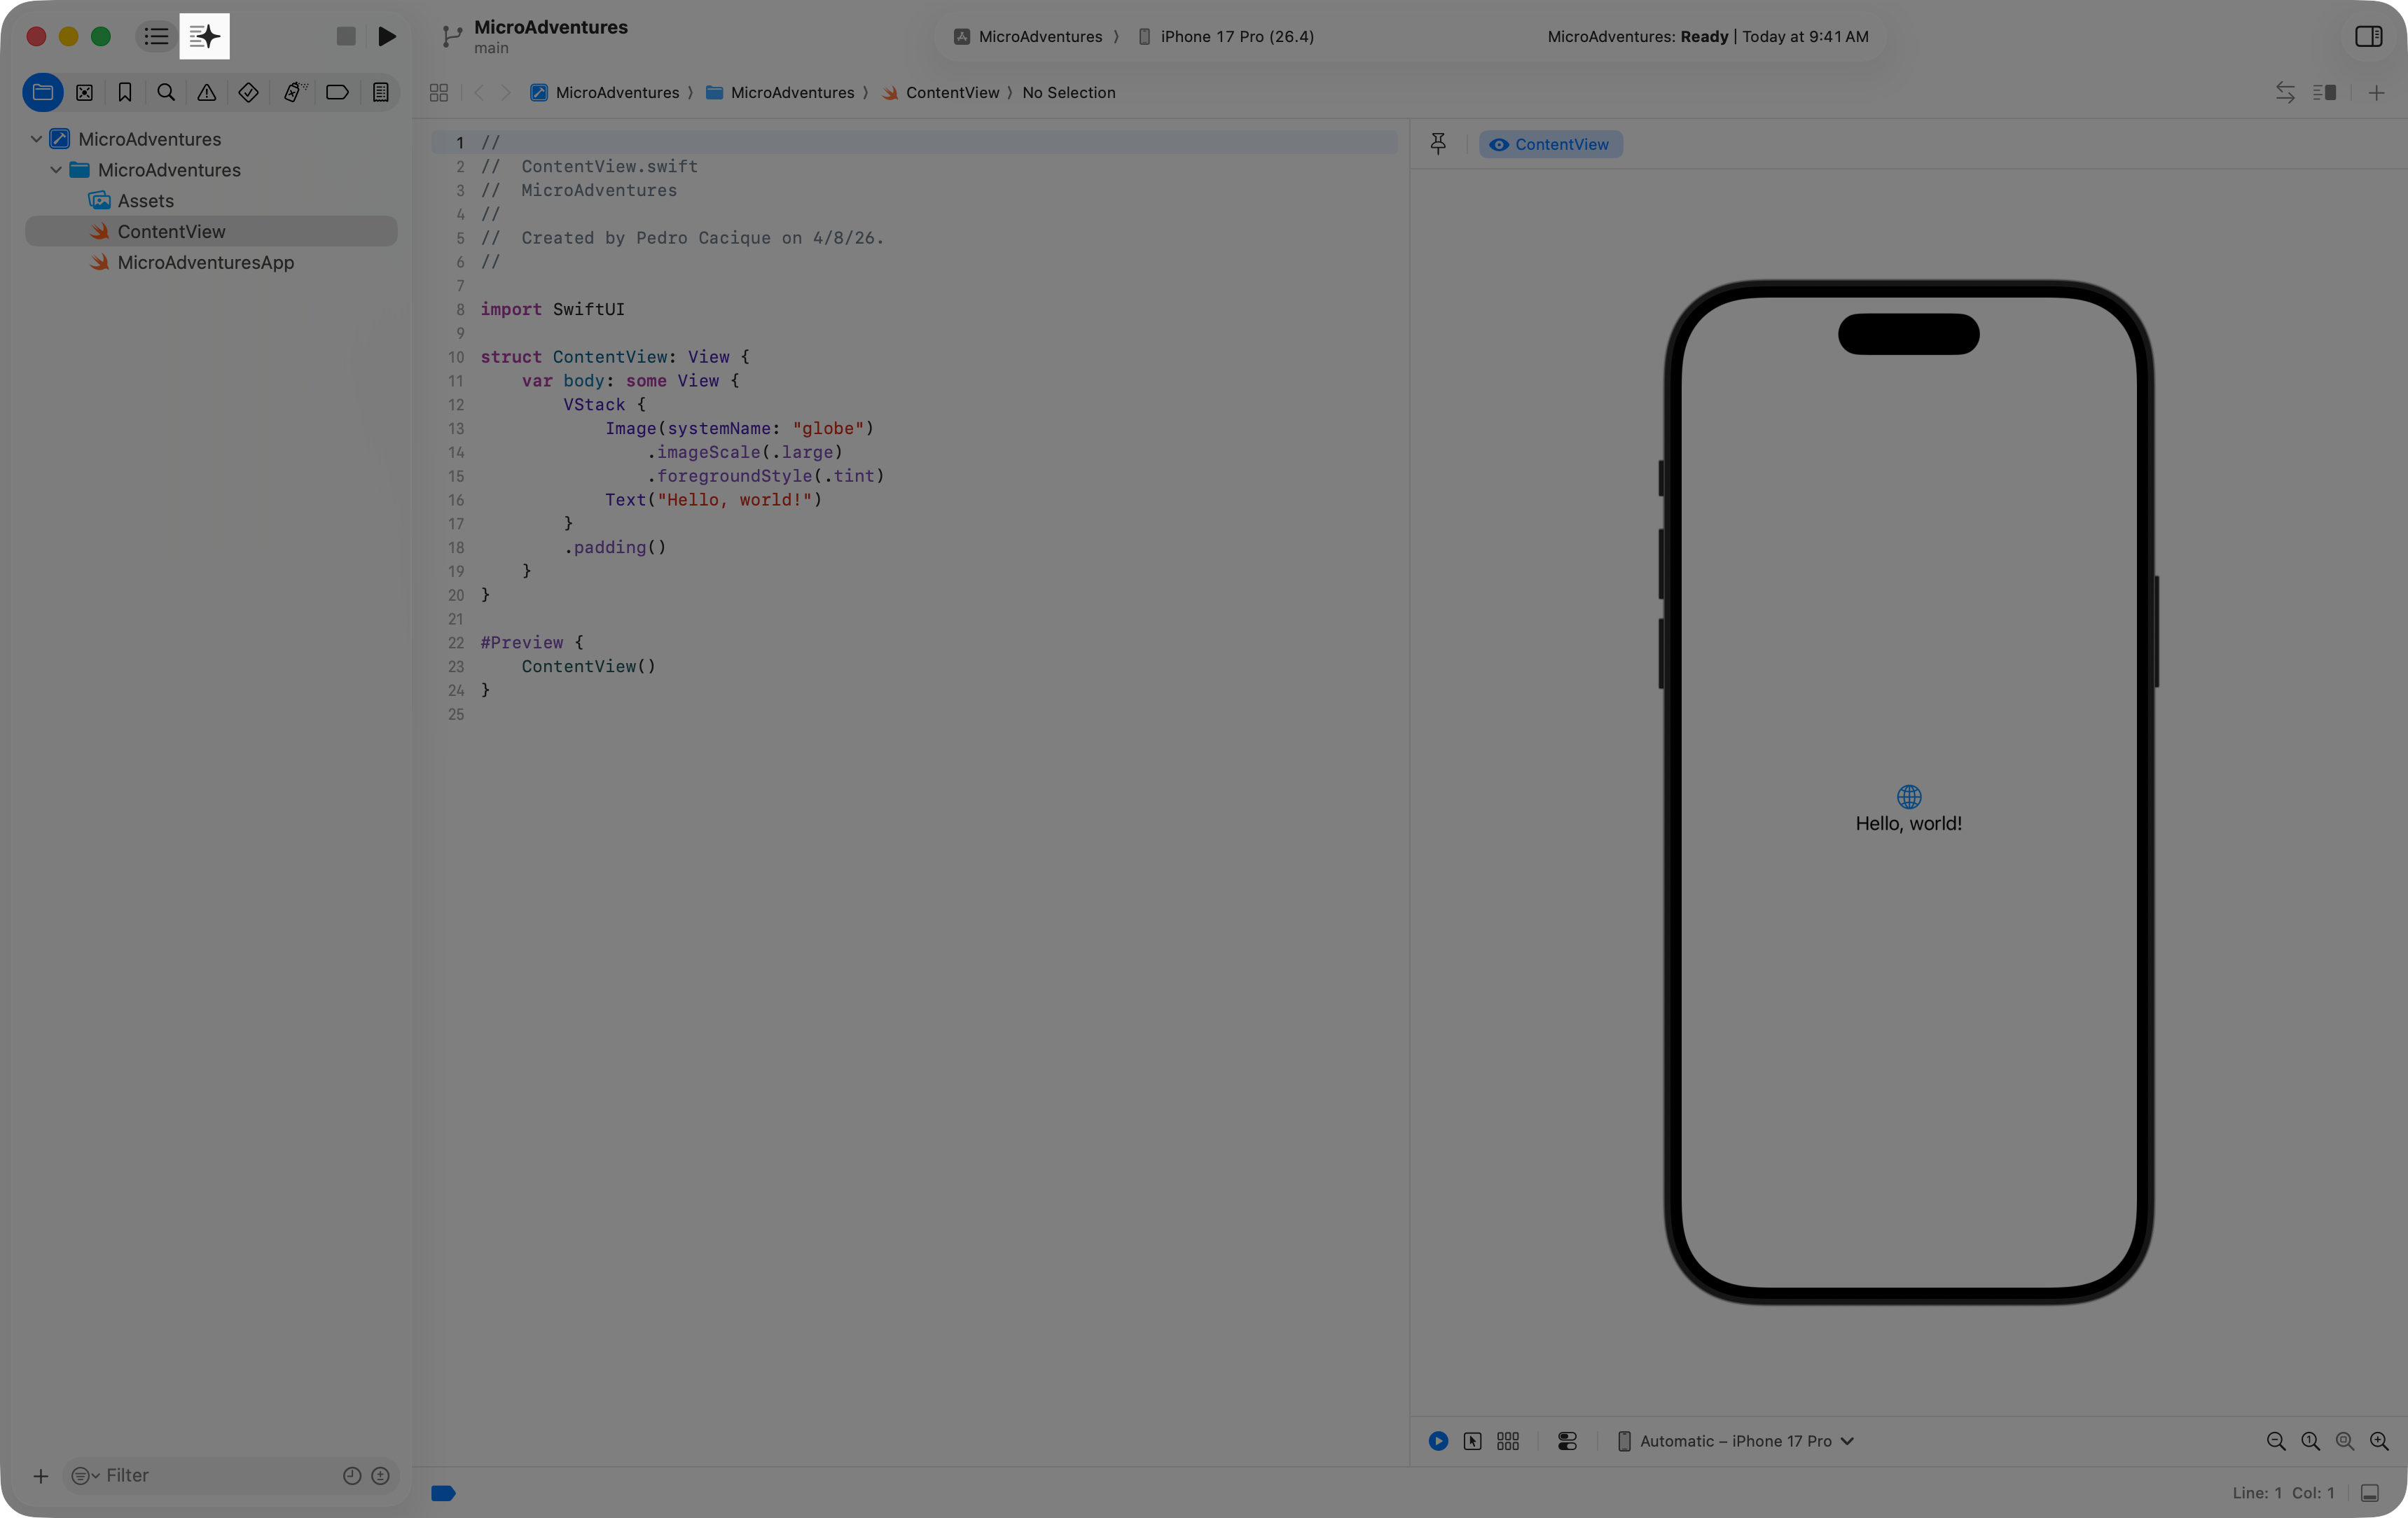Select ContentView in the project navigator
Image resolution: width=2408 pixels, height=1518 pixels.
[211, 232]
